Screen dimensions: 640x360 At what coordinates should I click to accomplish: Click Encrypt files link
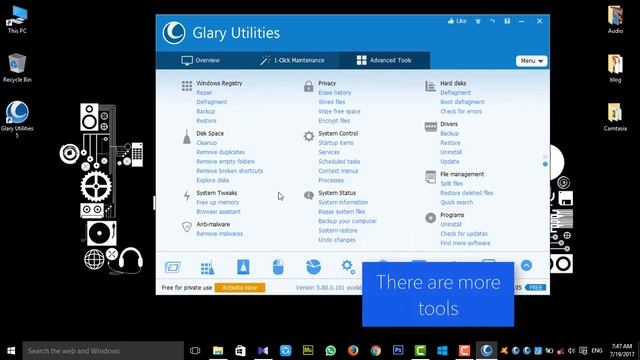tap(334, 121)
